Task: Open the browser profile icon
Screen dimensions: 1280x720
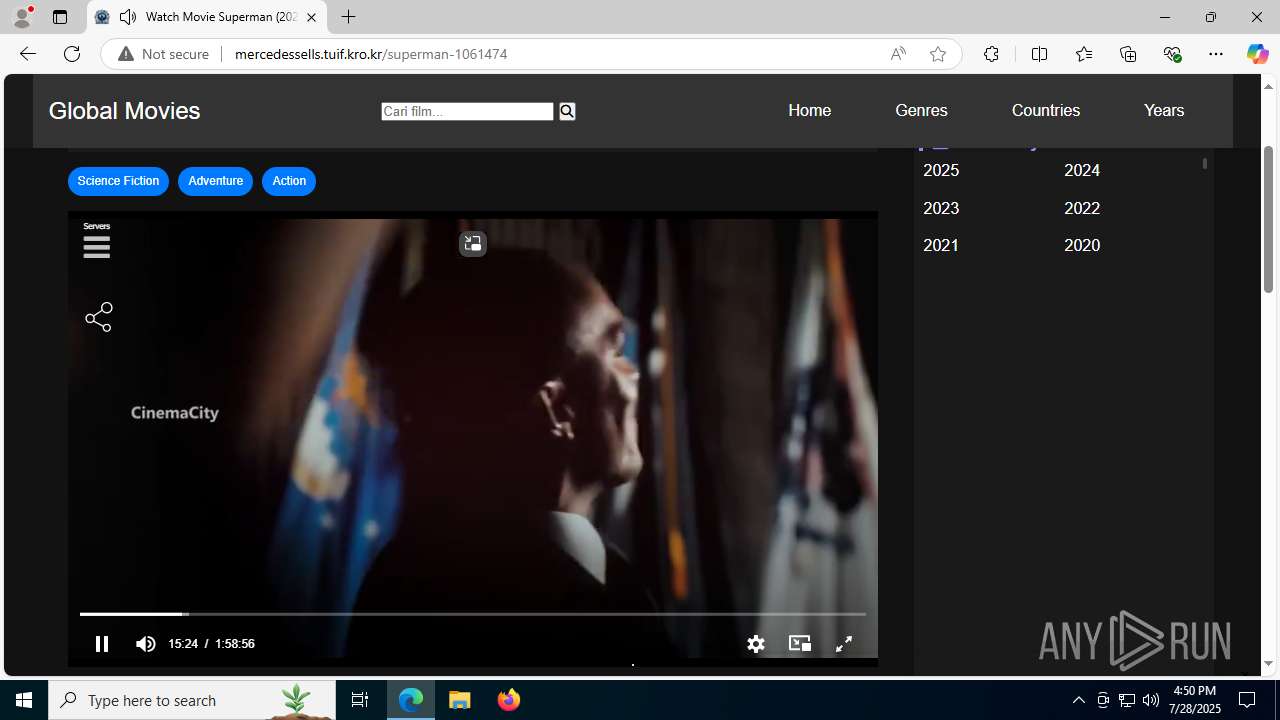Action: pyautogui.click(x=22, y=17)
